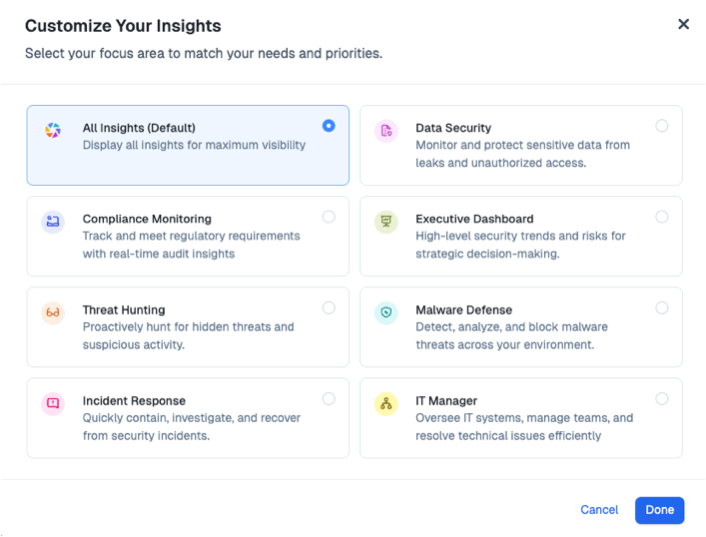Pick the Threat Hunting radio button
706x537 pixels.
point(329,308)
